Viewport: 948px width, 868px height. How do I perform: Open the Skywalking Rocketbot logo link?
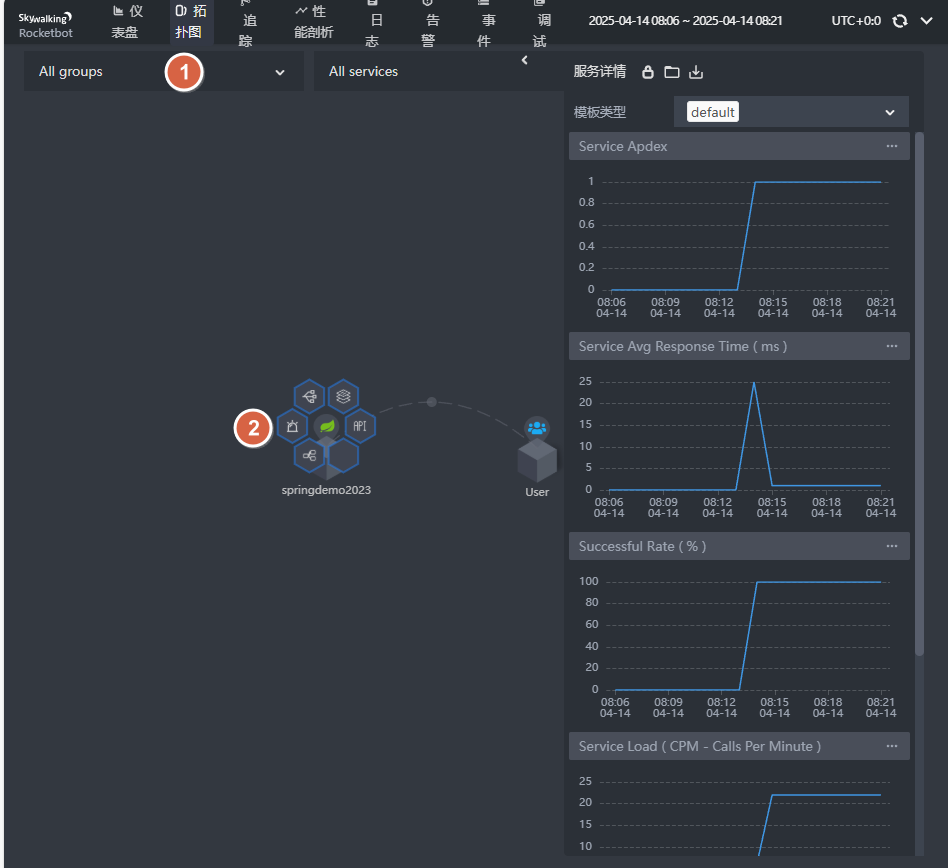45,25
